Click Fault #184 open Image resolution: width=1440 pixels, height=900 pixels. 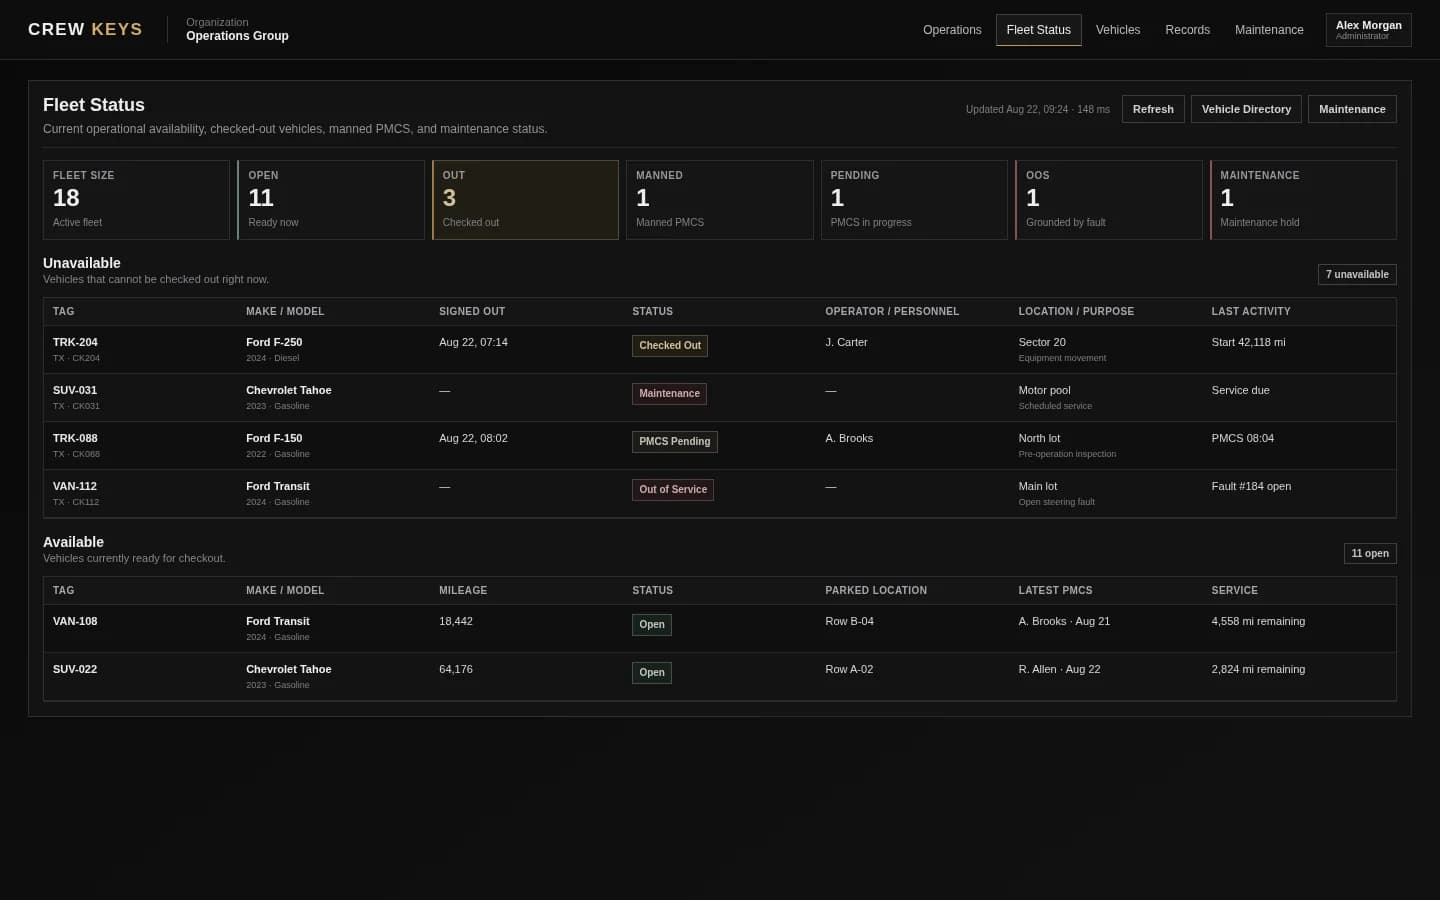tap(1251, 486)
